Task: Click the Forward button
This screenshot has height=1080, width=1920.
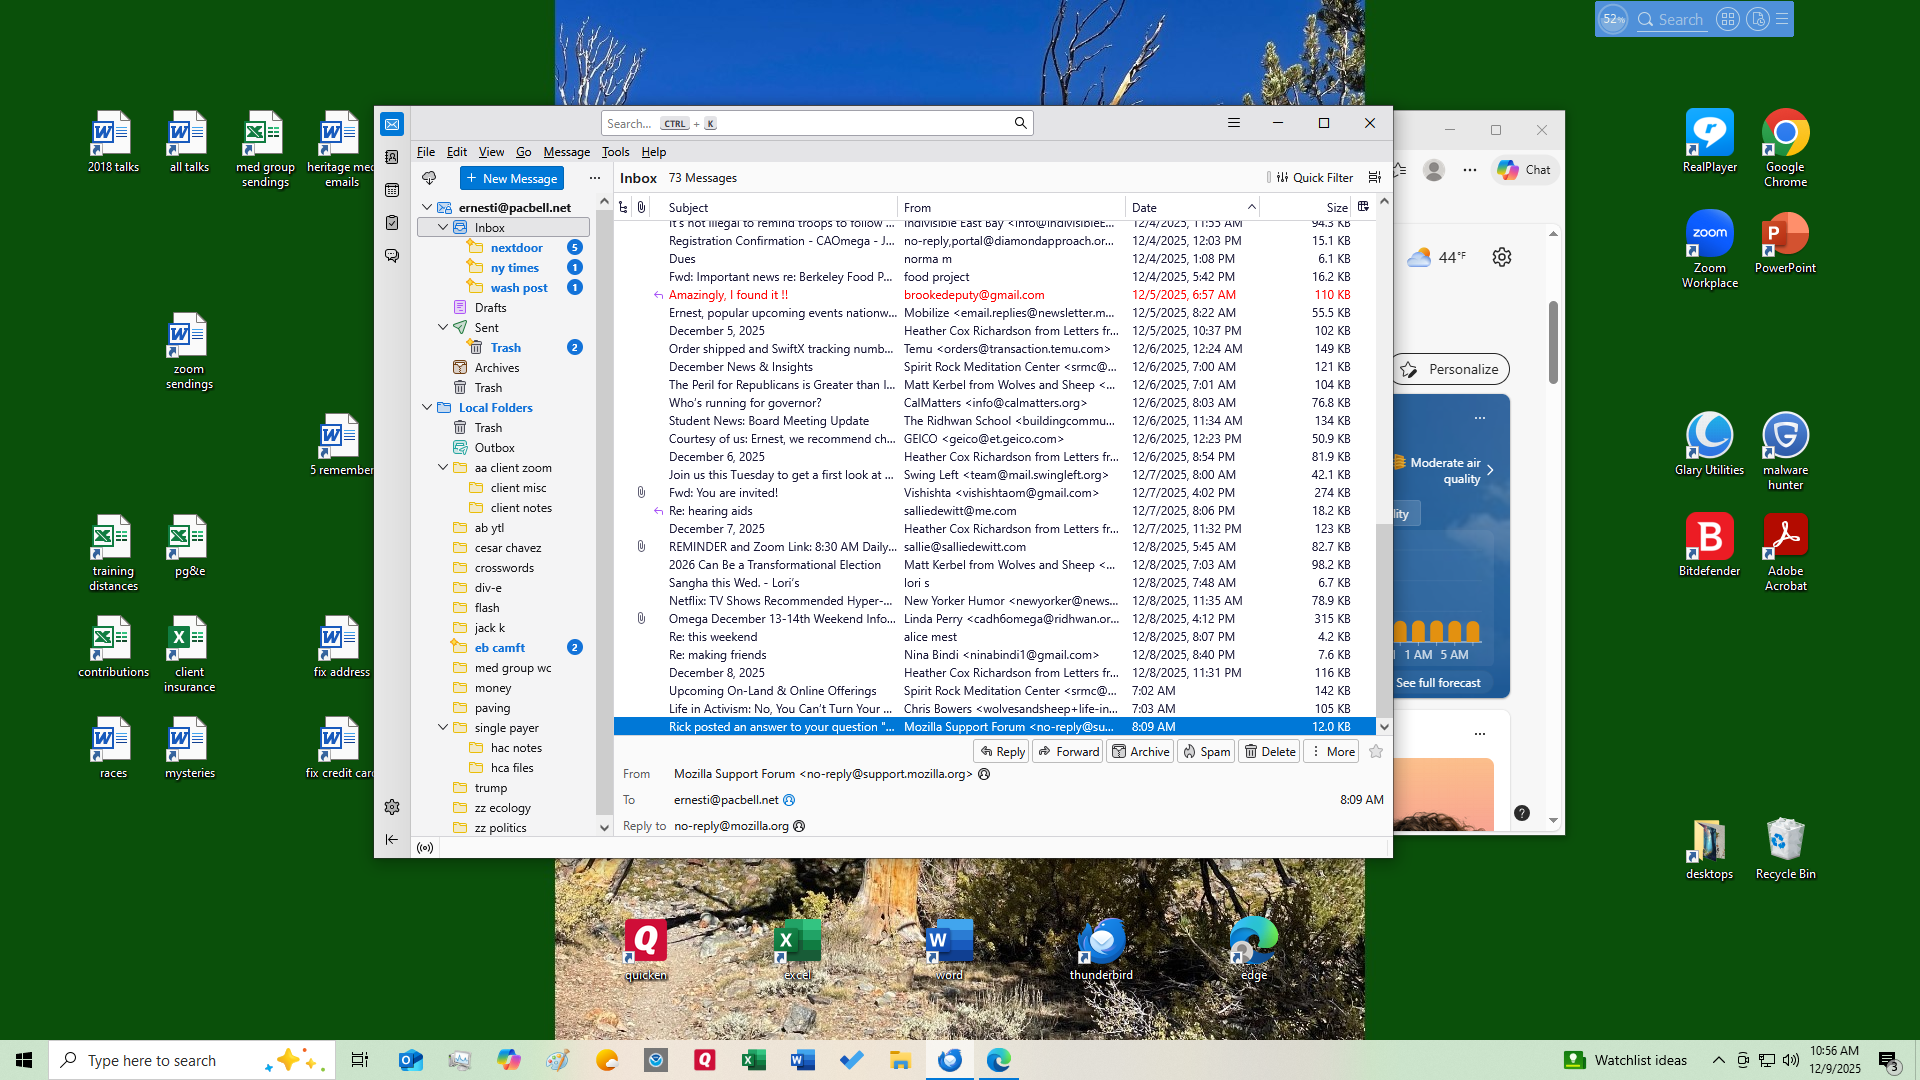Action: (1068, 752)
